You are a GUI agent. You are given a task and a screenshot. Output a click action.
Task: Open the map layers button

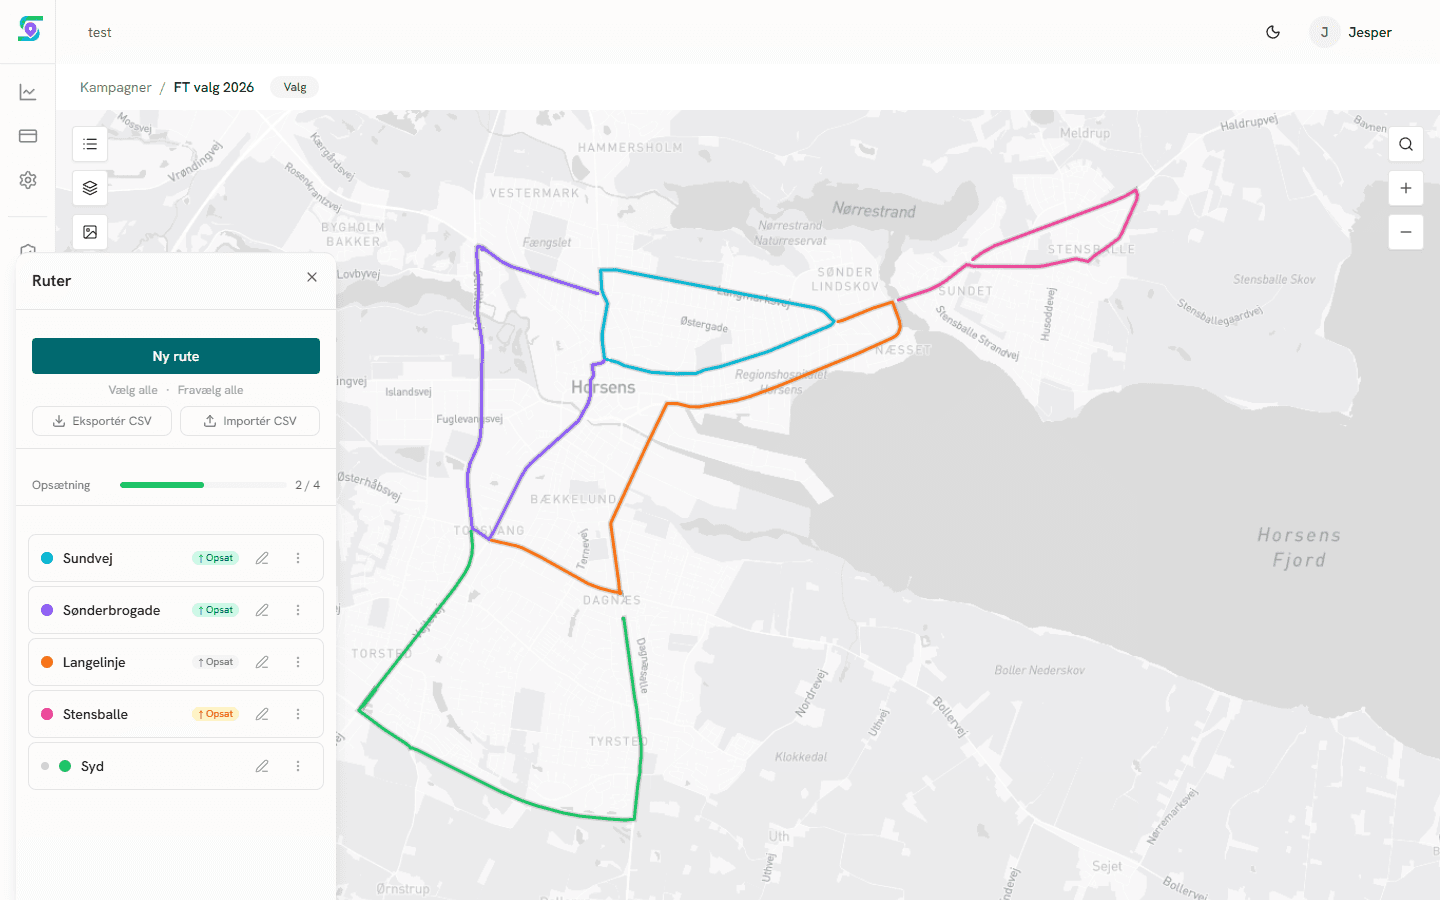[x=90, y=188]
